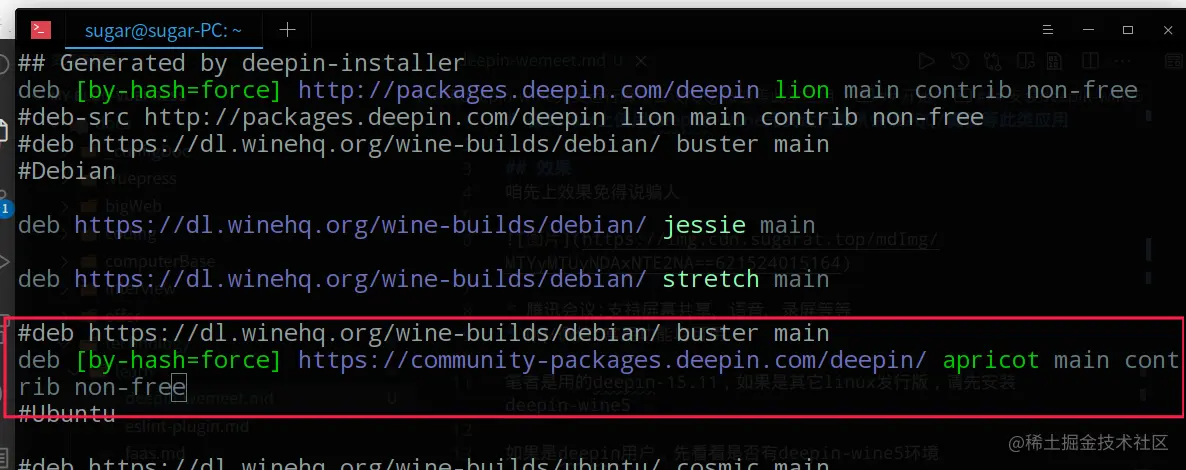Click the green word 'lion'

click(x=802, y=91)
